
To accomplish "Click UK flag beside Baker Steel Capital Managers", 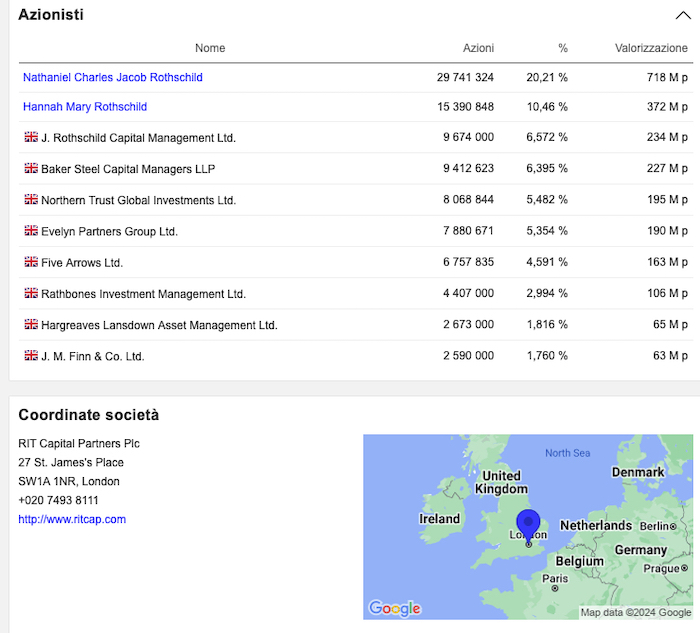I will coord(31,168).
